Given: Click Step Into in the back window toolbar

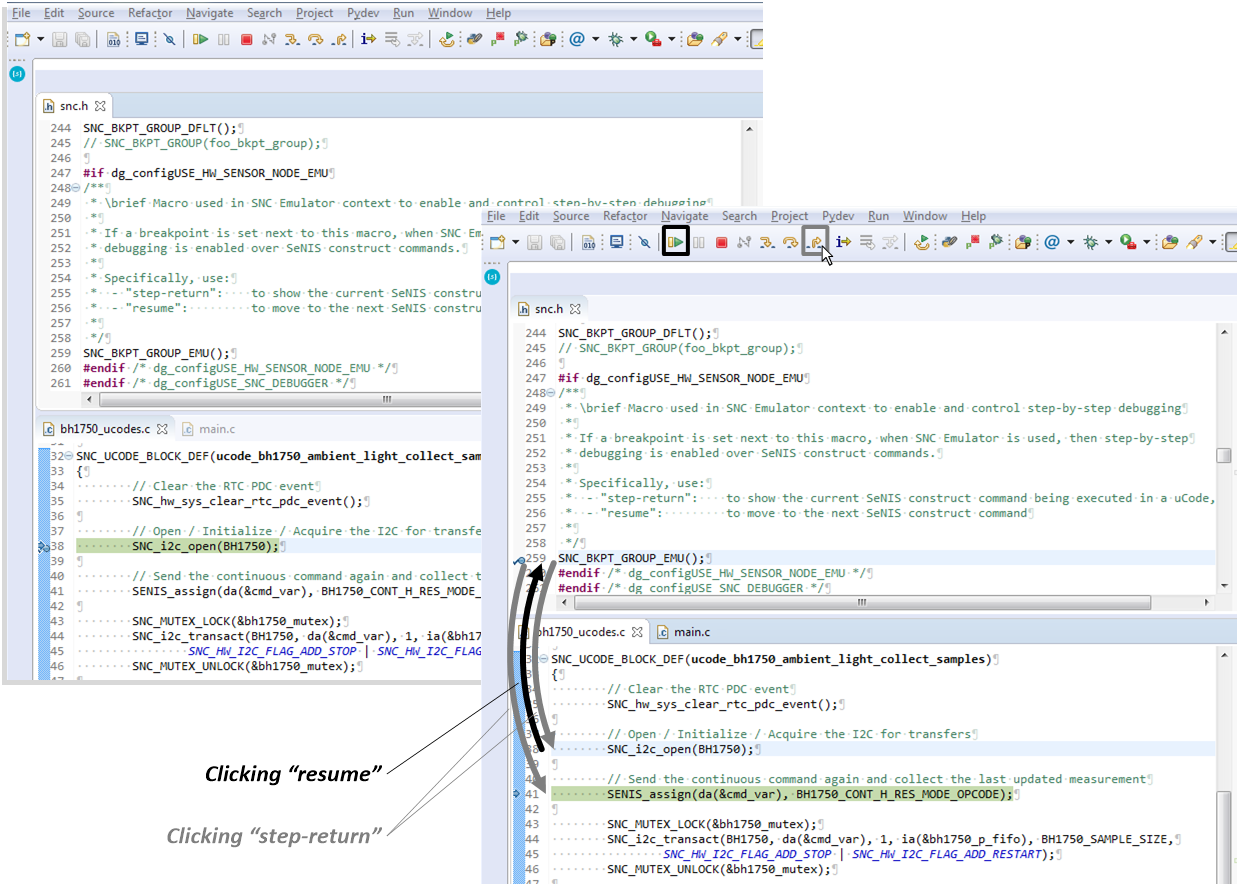Looking at the screenshot, I should click(x=291, y=39).
